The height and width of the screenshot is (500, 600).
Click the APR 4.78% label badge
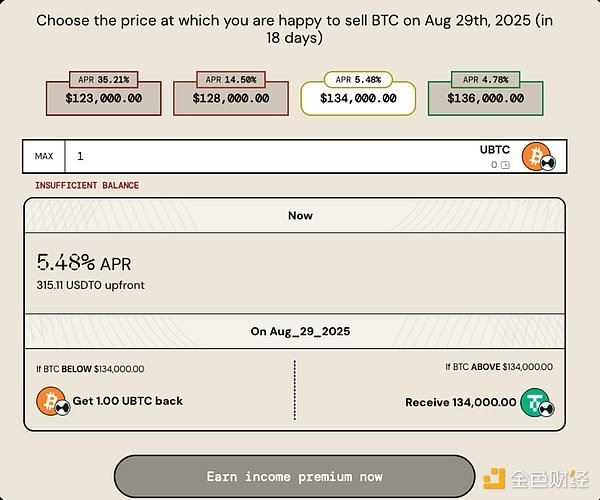tap(486, 80)
